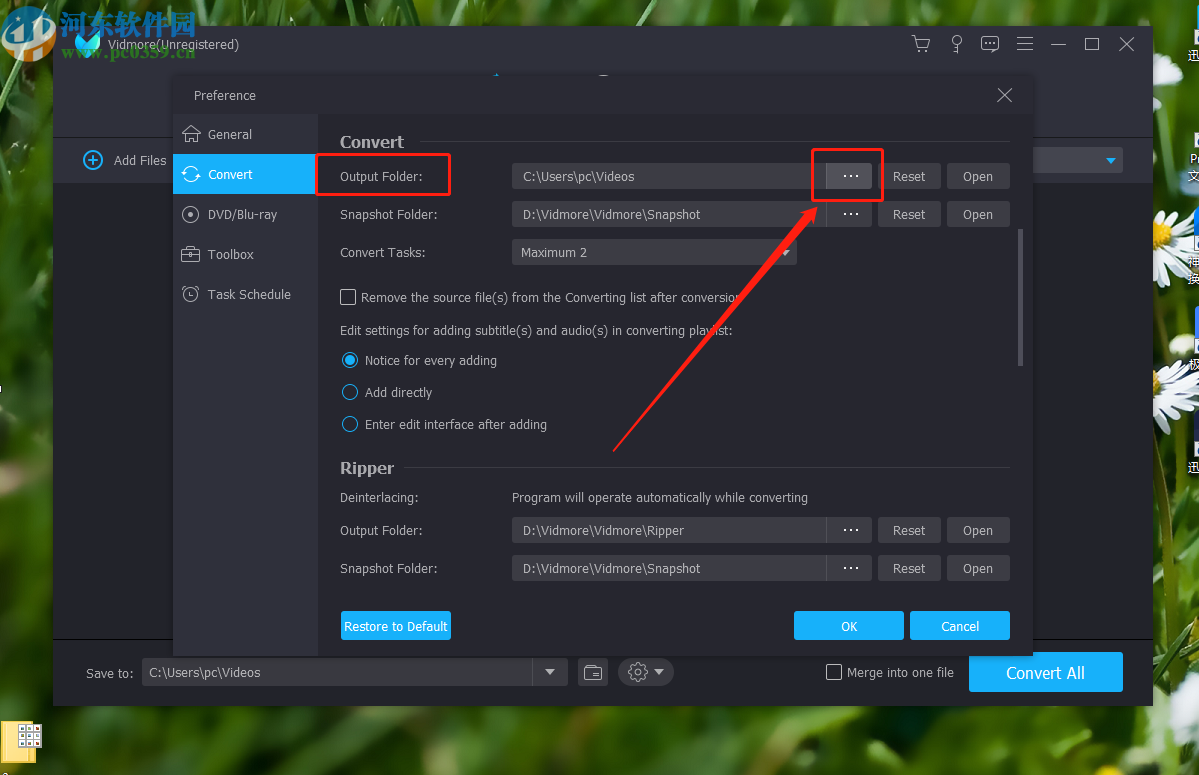Click the D:\Vidmore\Vidmore\Ripper path field

(x=669, y=530)
